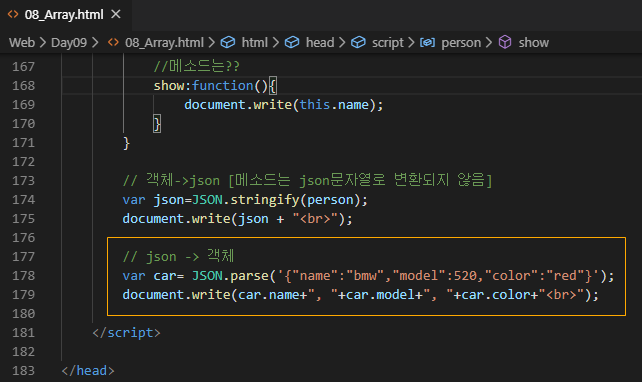Screen dimensions: 642x382
Task: Click the comment '// json -> 객체'
Action: tap(178, 257)
